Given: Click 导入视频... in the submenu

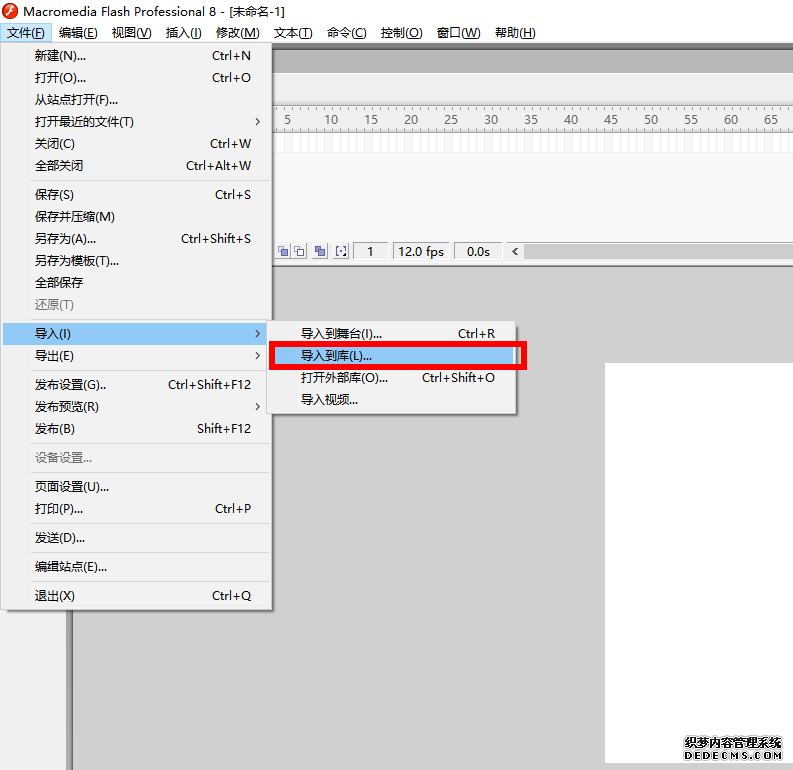Looking at the screenshot, I should pos(329,400).
